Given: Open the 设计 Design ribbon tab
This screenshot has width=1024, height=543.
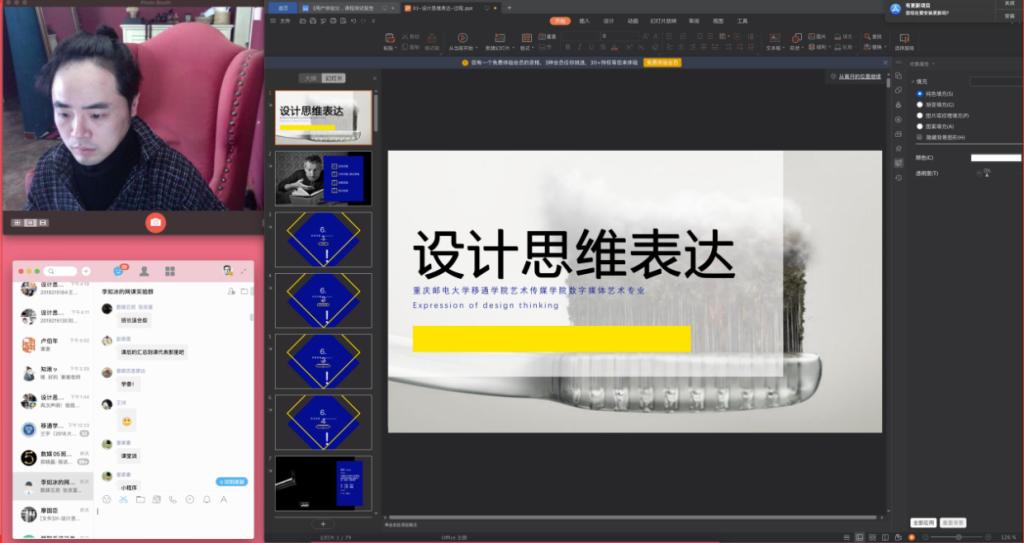Looking at the screenshot, I should tap(608, 20).
